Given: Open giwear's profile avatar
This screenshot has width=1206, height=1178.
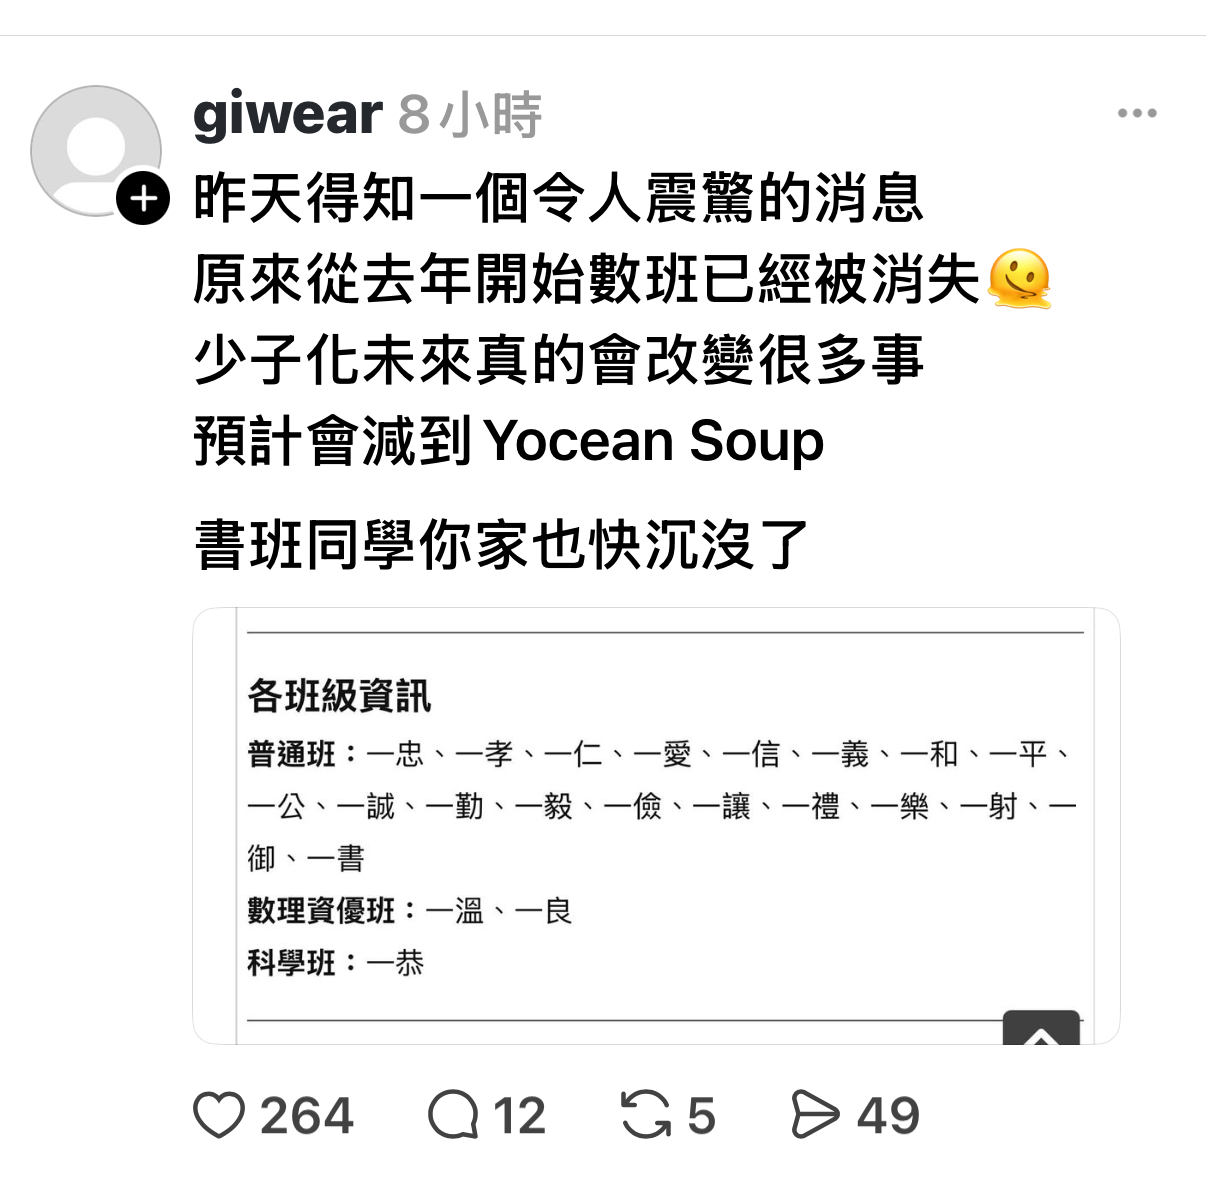Looking at the screenshot, I should point(96,150).
